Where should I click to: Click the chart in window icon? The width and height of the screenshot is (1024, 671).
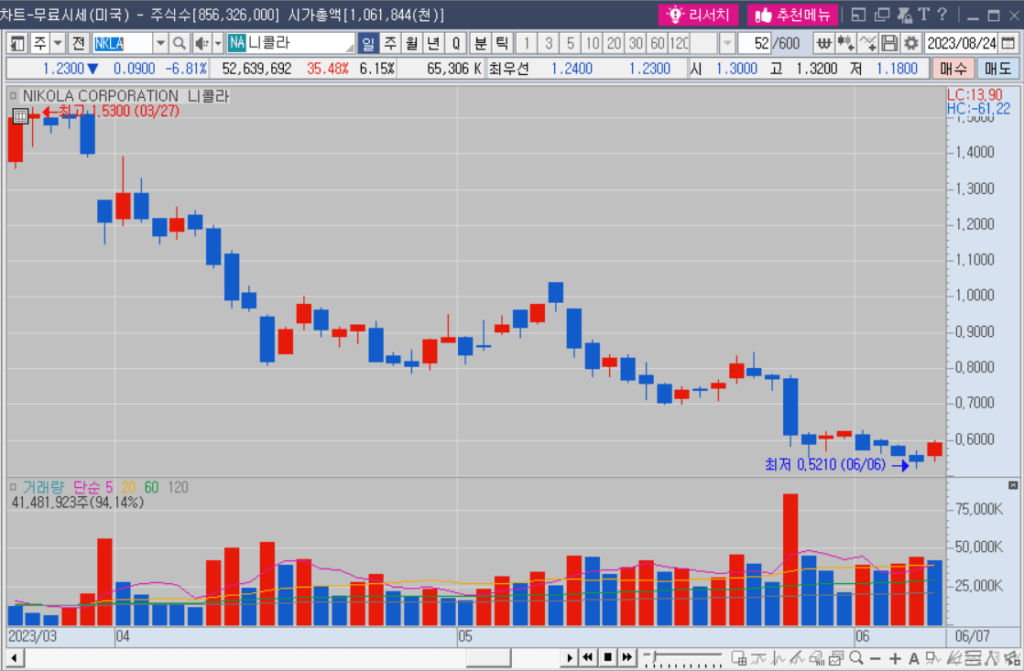pyautogui.click(x=836, y=658)
